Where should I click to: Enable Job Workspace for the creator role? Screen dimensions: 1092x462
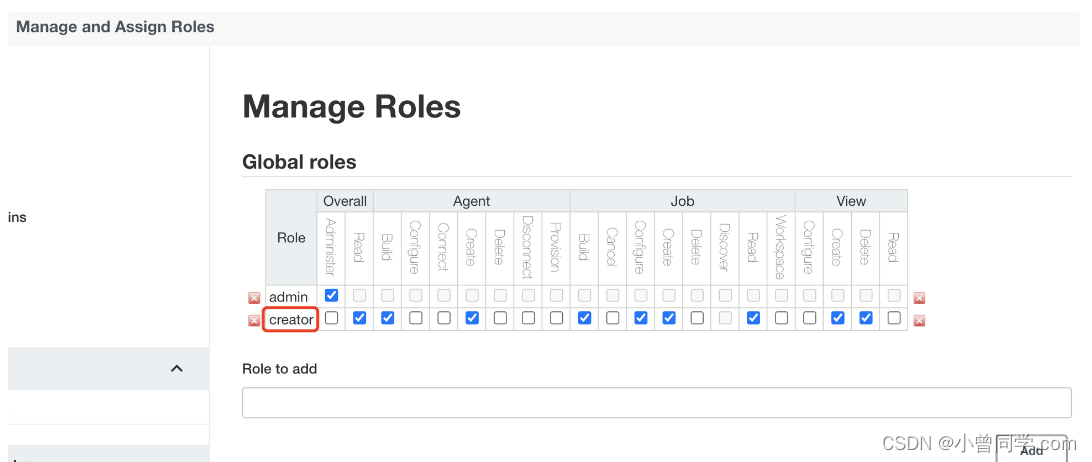click(781, 318)
